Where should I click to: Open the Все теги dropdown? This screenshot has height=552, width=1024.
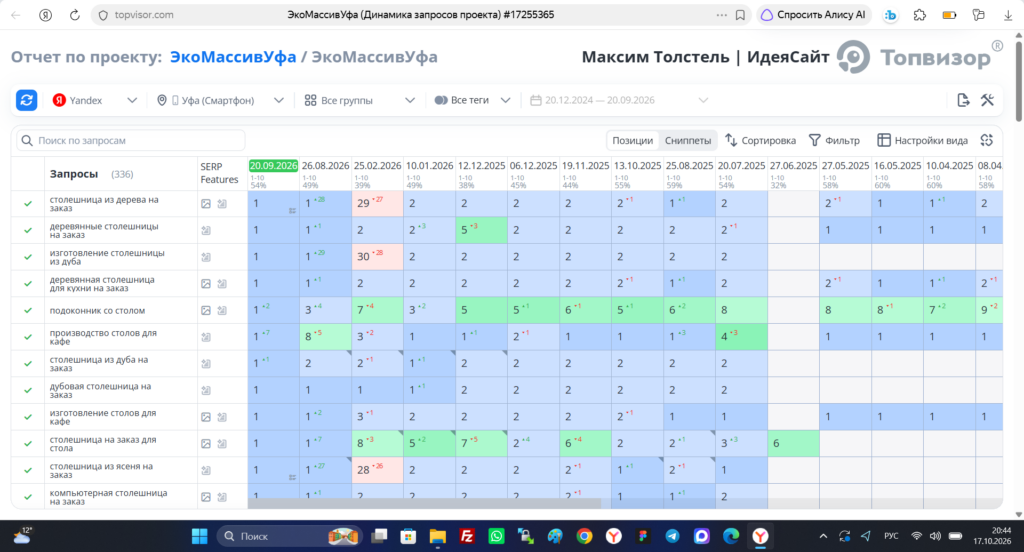[x=472, y=100]
